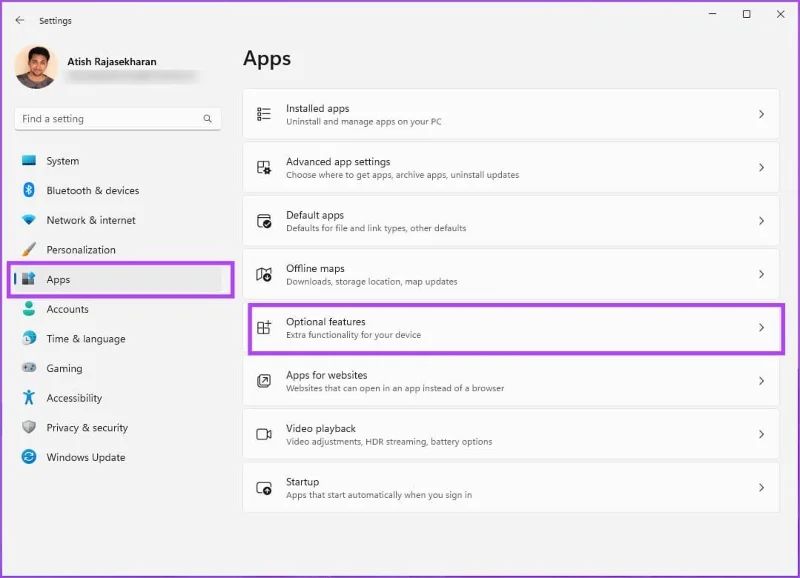800x578 pixels.
Task: Click the Network wifi icon in sidebar
Action: point(29,220)
